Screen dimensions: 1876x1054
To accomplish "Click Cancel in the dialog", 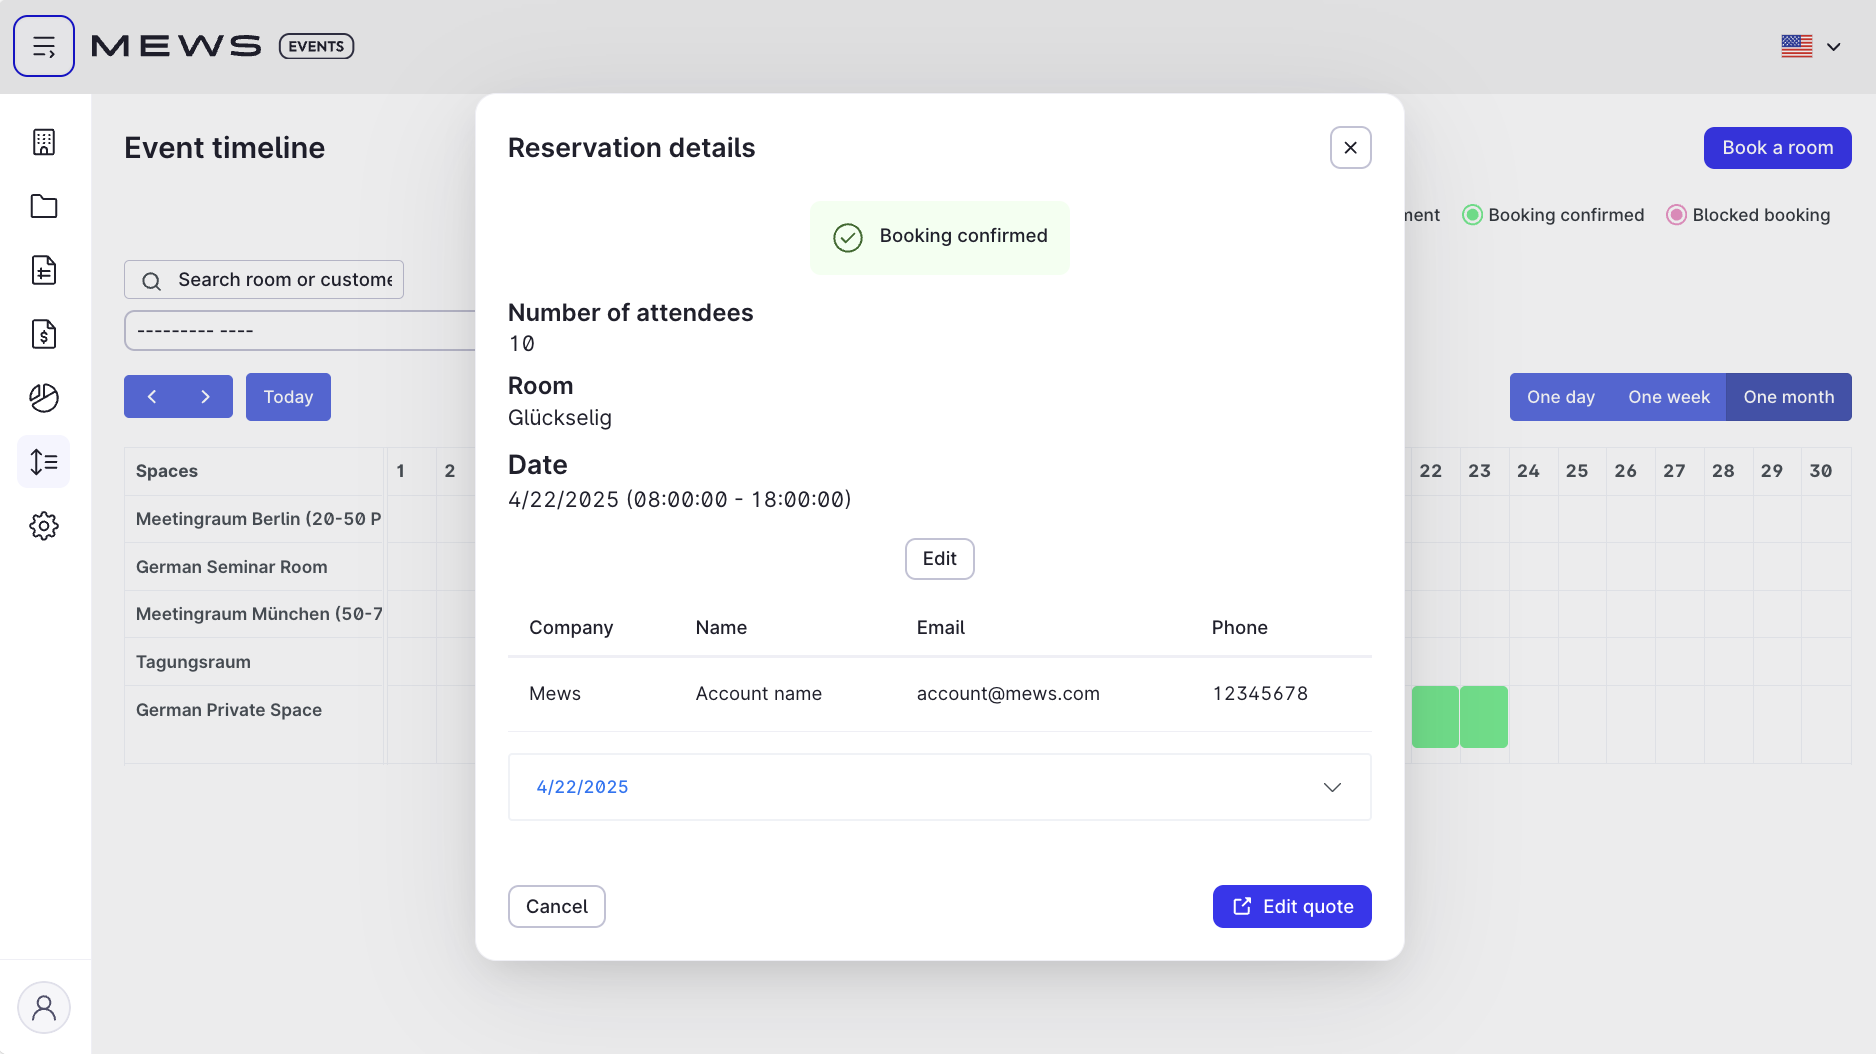I will 557,907.
